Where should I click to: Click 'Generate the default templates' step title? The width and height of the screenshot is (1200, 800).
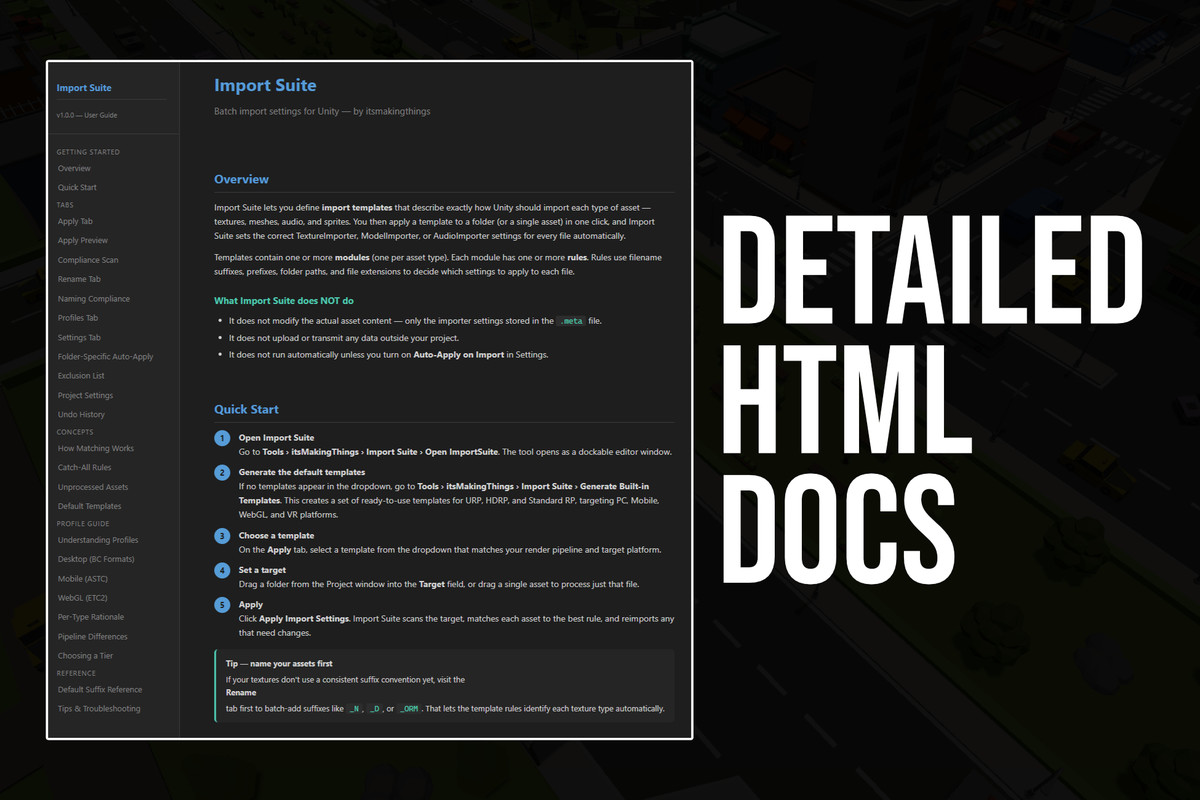(x=301, y=472)
